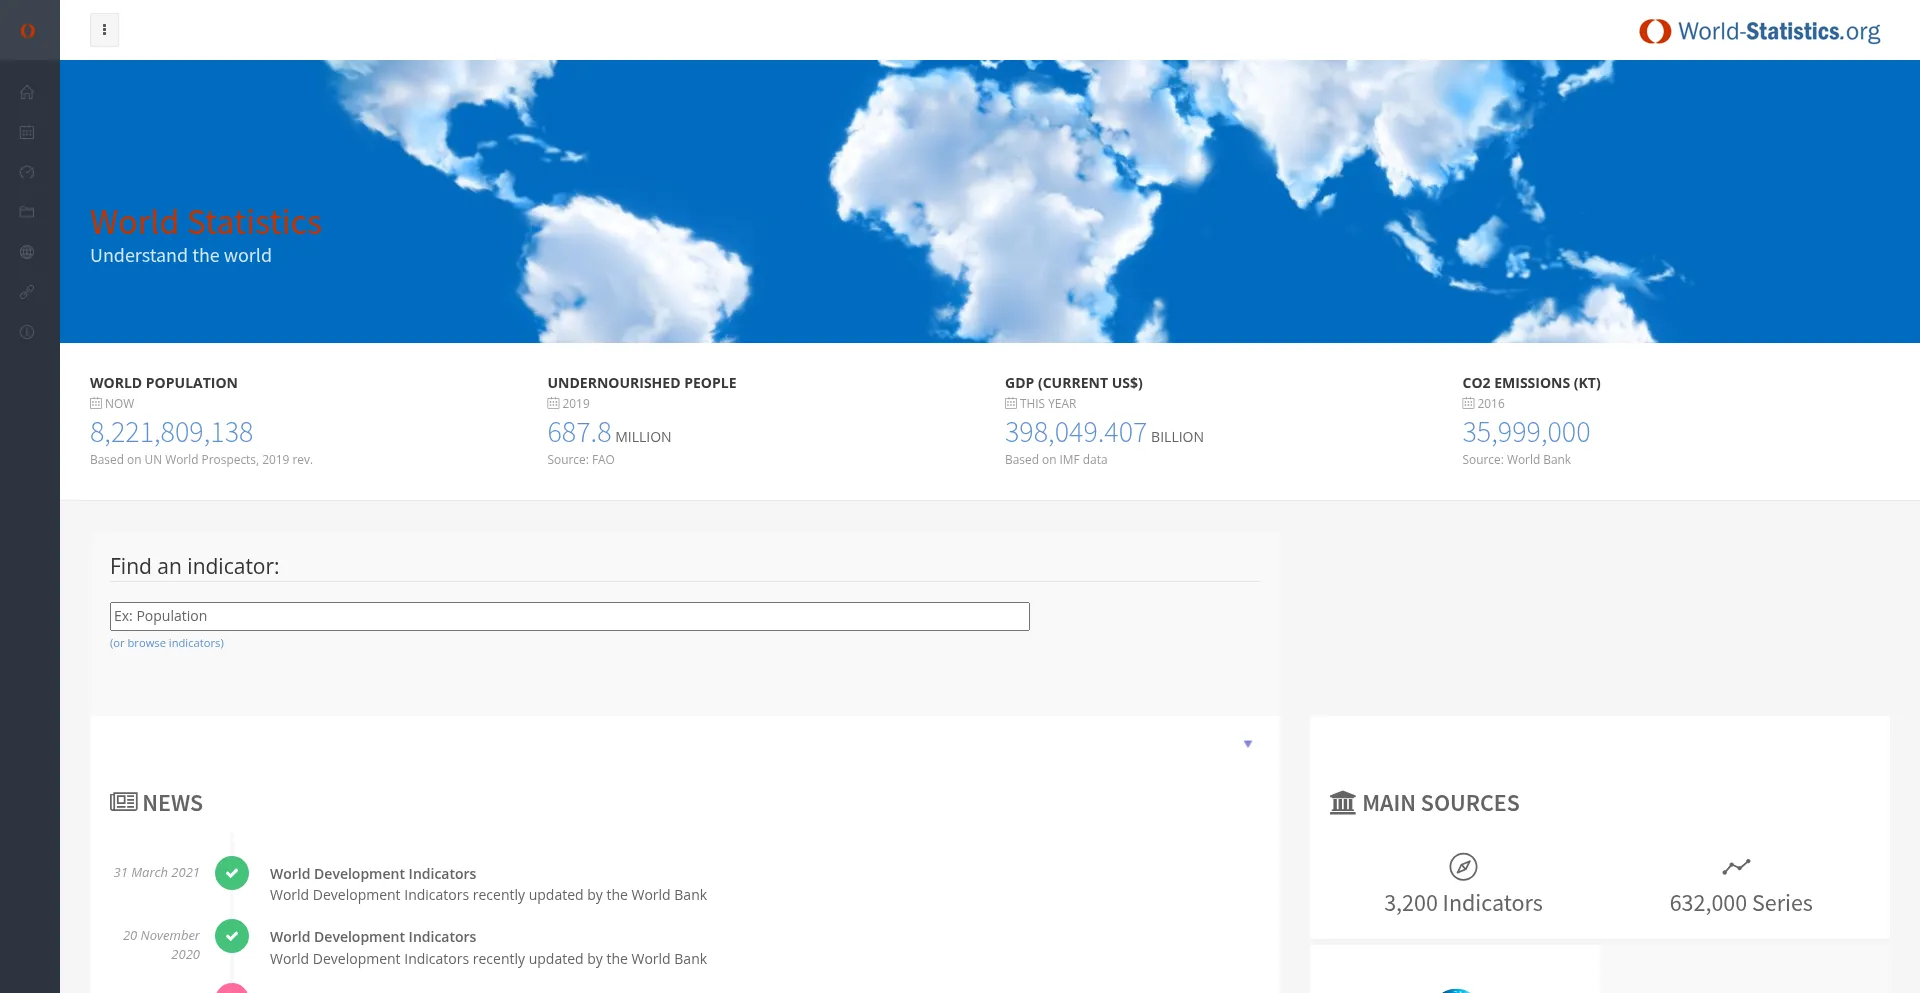Open the three-dot menu button
Image resolution: width=1920 pixels, height=993 pixels.
click(x=104, y=30)
